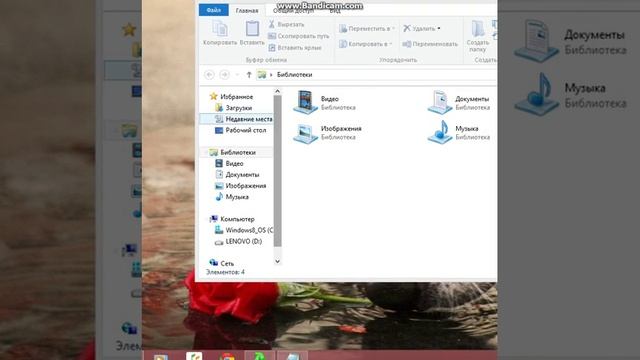Open Музыка under Библиотеки in tree

tap(232, 197)
